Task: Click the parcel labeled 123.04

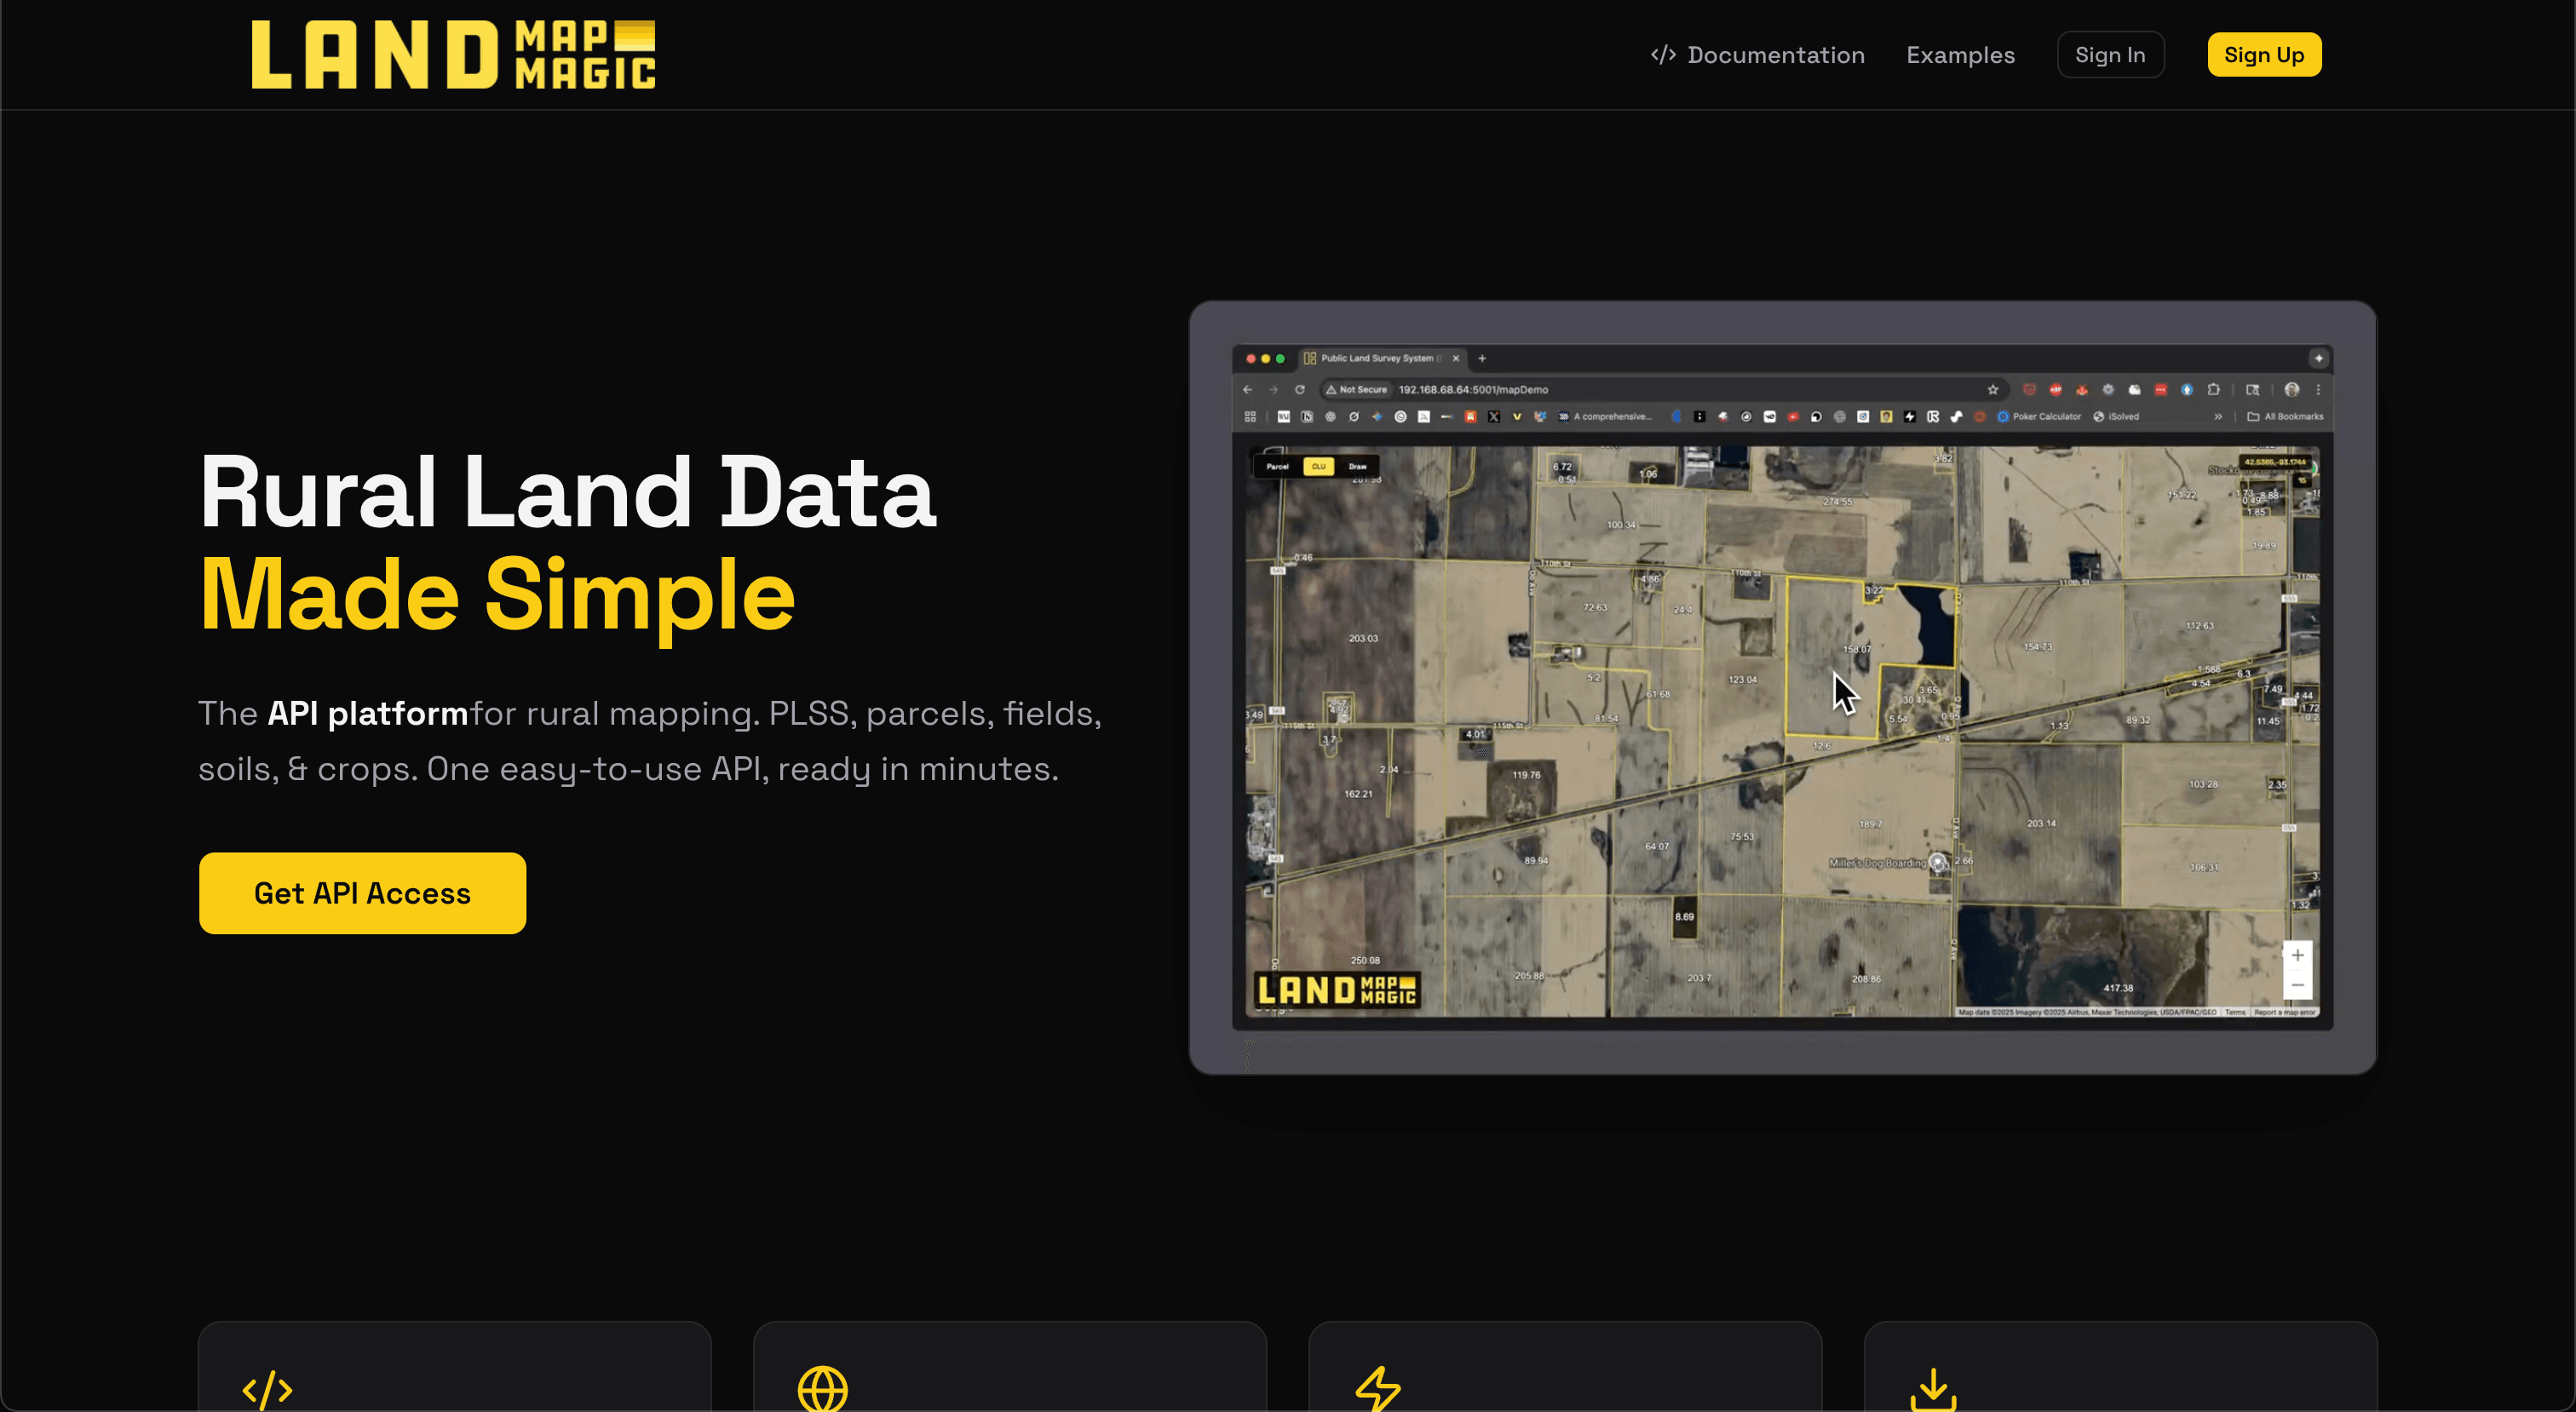Action: point(1742,680)
